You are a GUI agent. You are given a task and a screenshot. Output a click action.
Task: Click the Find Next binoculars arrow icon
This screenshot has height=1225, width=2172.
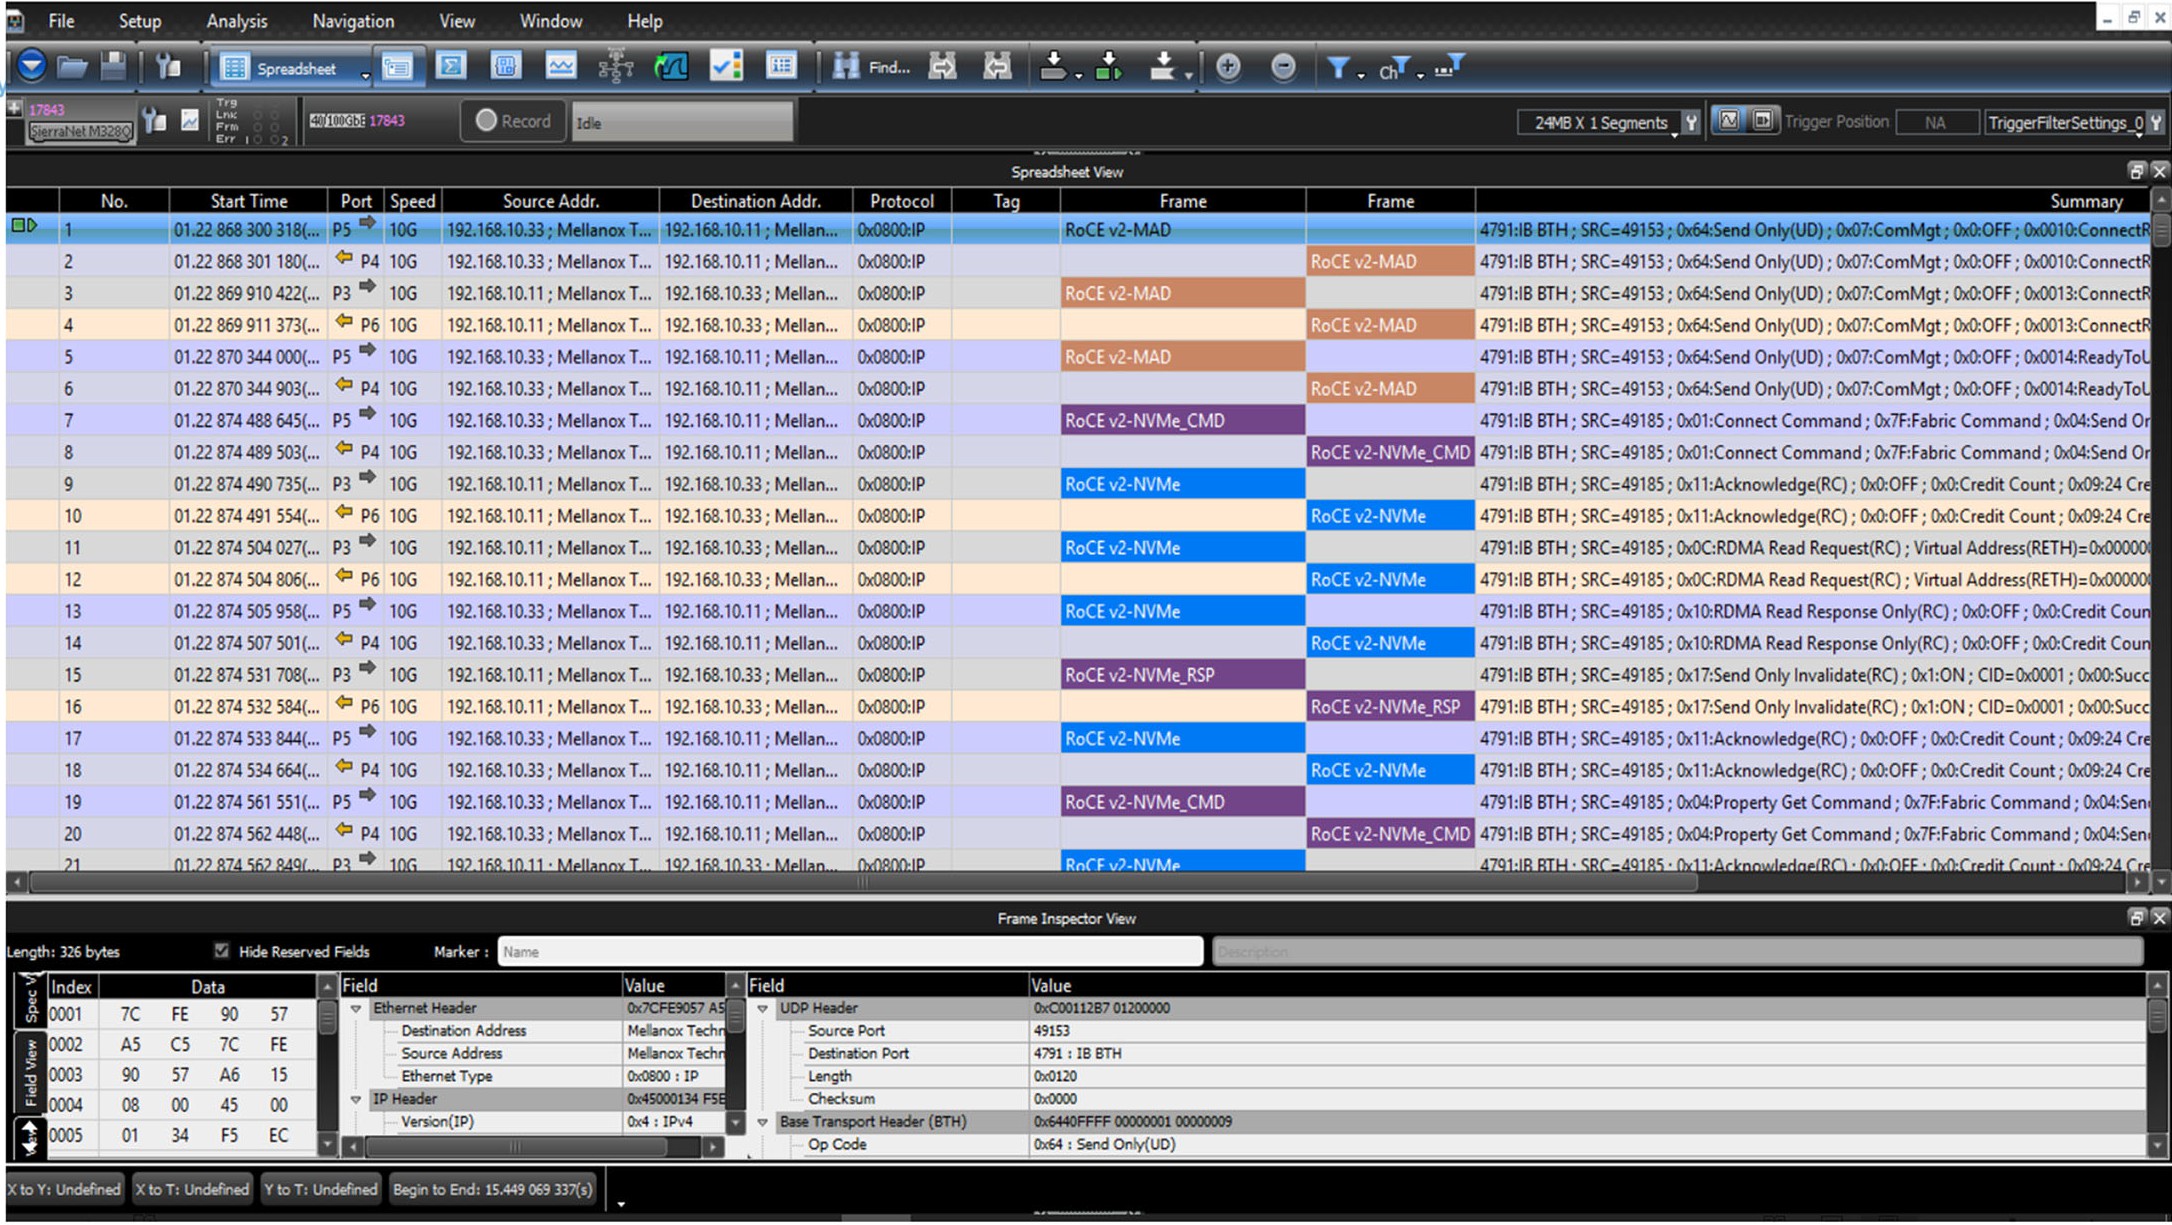(942, 67)
